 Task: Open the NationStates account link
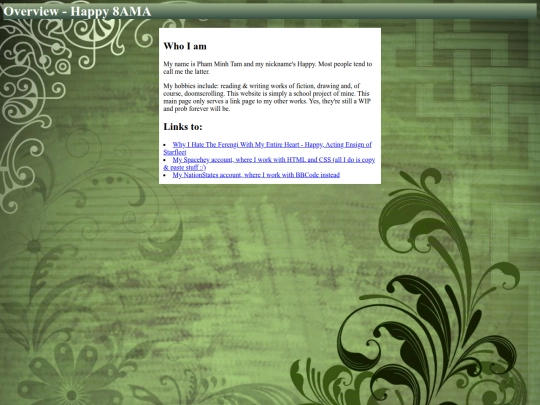(x=256, y=175)
